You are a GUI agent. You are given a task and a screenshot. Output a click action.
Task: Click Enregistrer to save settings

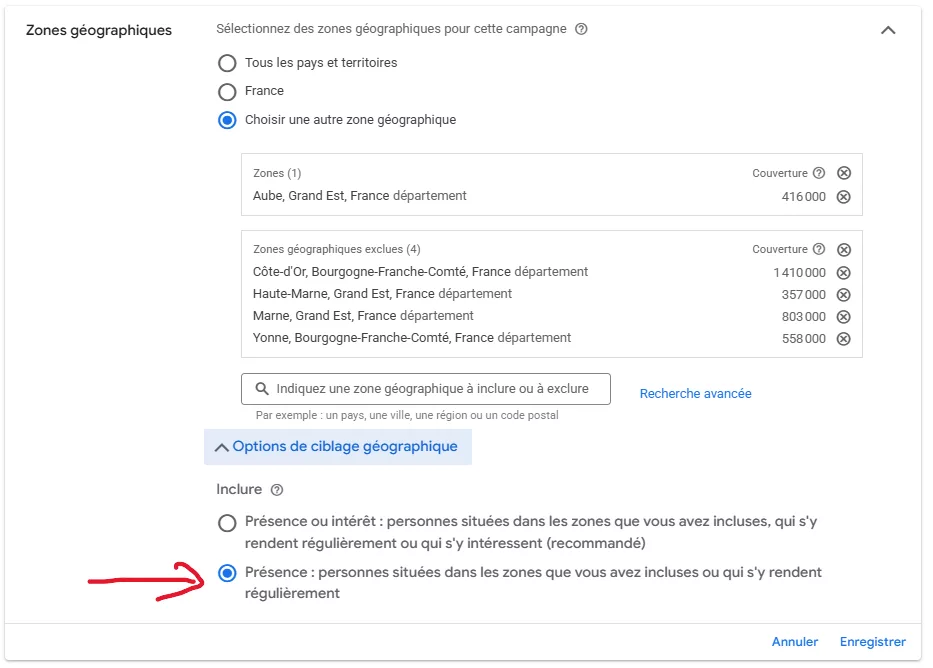click(x=872, y=641)
